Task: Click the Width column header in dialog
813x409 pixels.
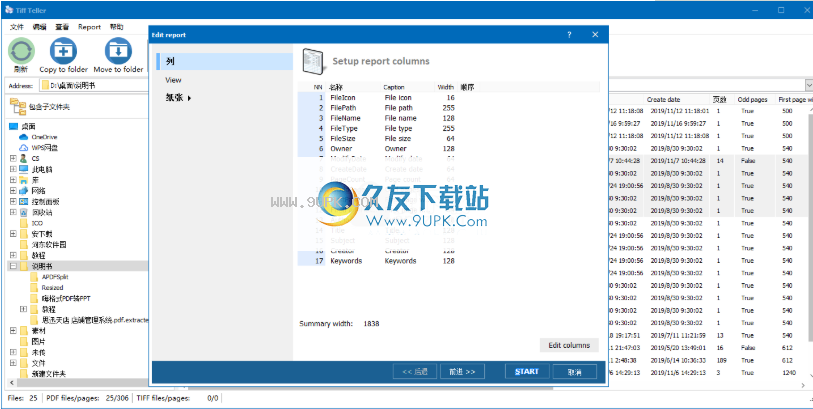Action: tap(445, 87)
